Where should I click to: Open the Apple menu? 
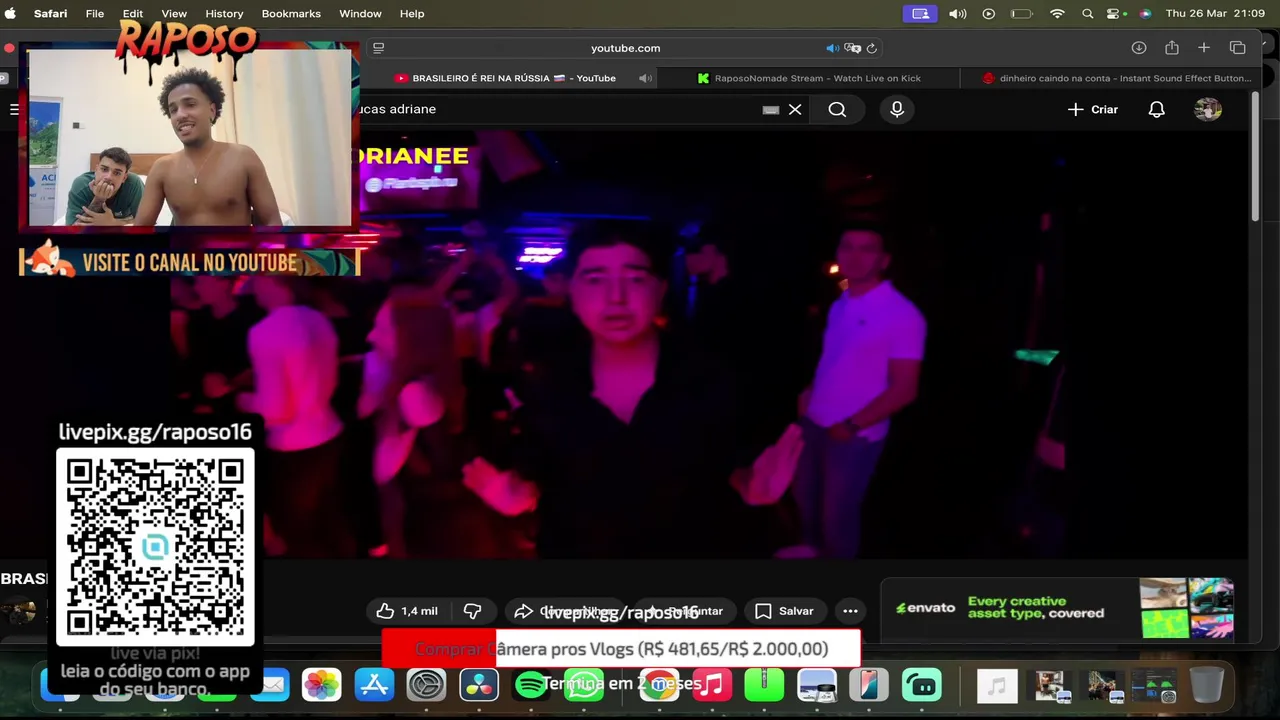(x=11, y=13)
